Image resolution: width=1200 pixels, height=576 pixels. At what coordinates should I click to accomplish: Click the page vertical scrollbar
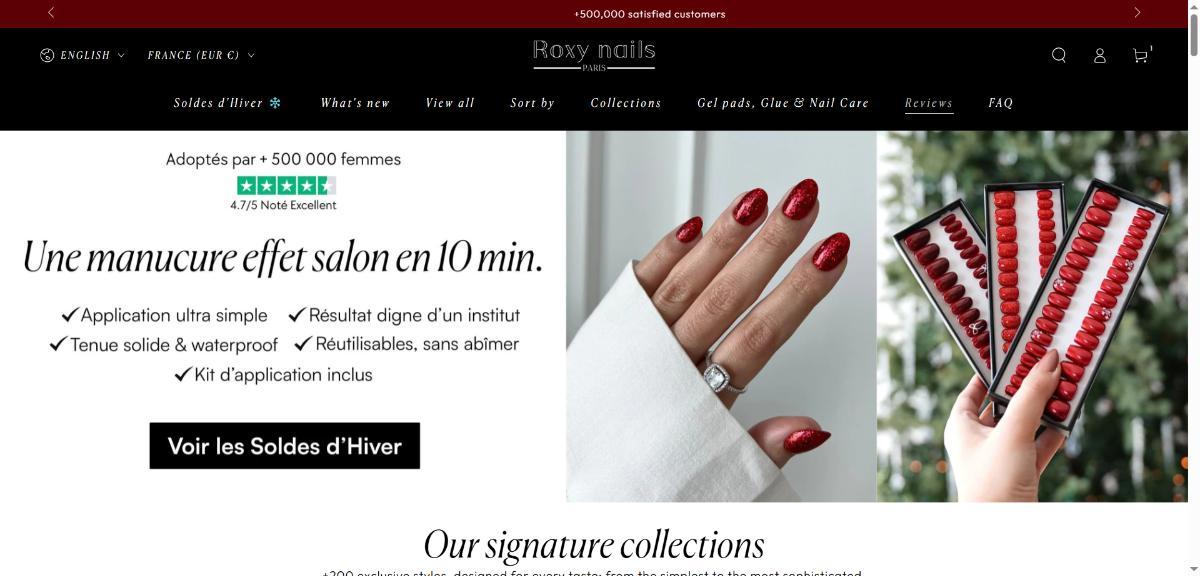[x=1194, y=288]
